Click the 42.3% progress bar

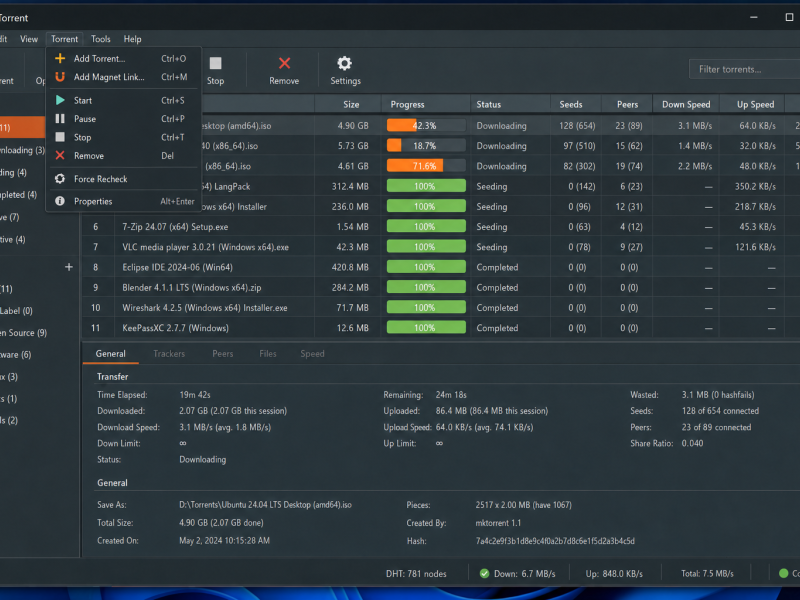pyautogui.click(x=426, y=126)
